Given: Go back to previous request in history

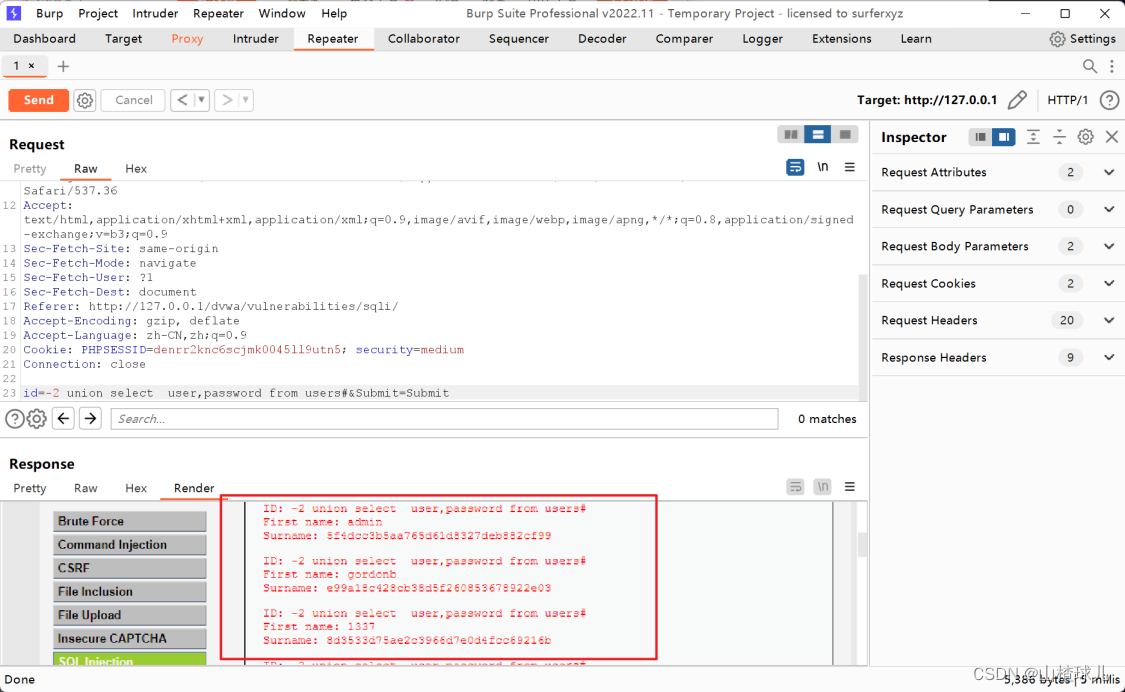Looking at the screenshot, I should (182, 100).
